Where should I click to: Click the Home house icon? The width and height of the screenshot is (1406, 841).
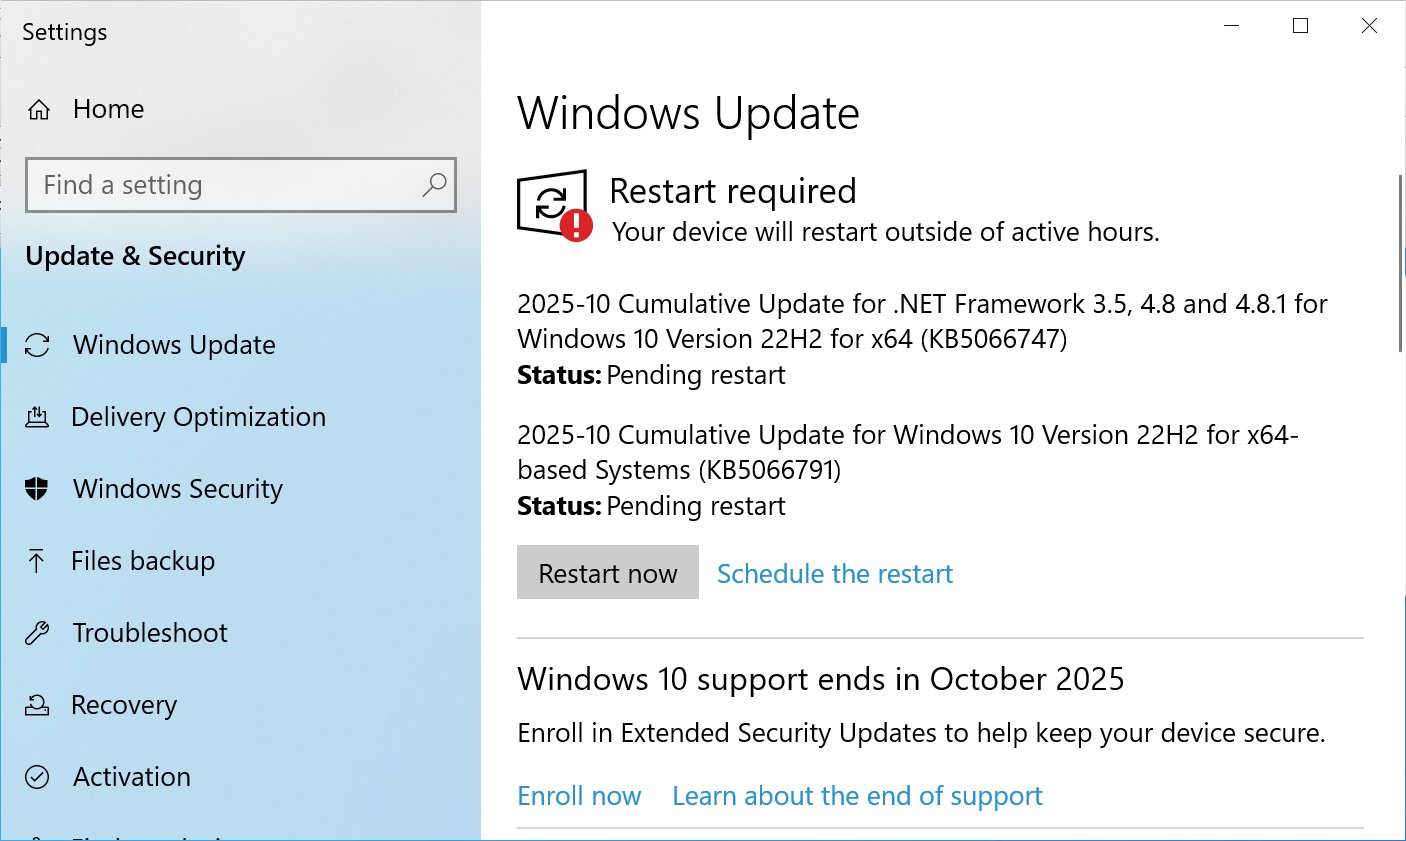click(38, 109)
